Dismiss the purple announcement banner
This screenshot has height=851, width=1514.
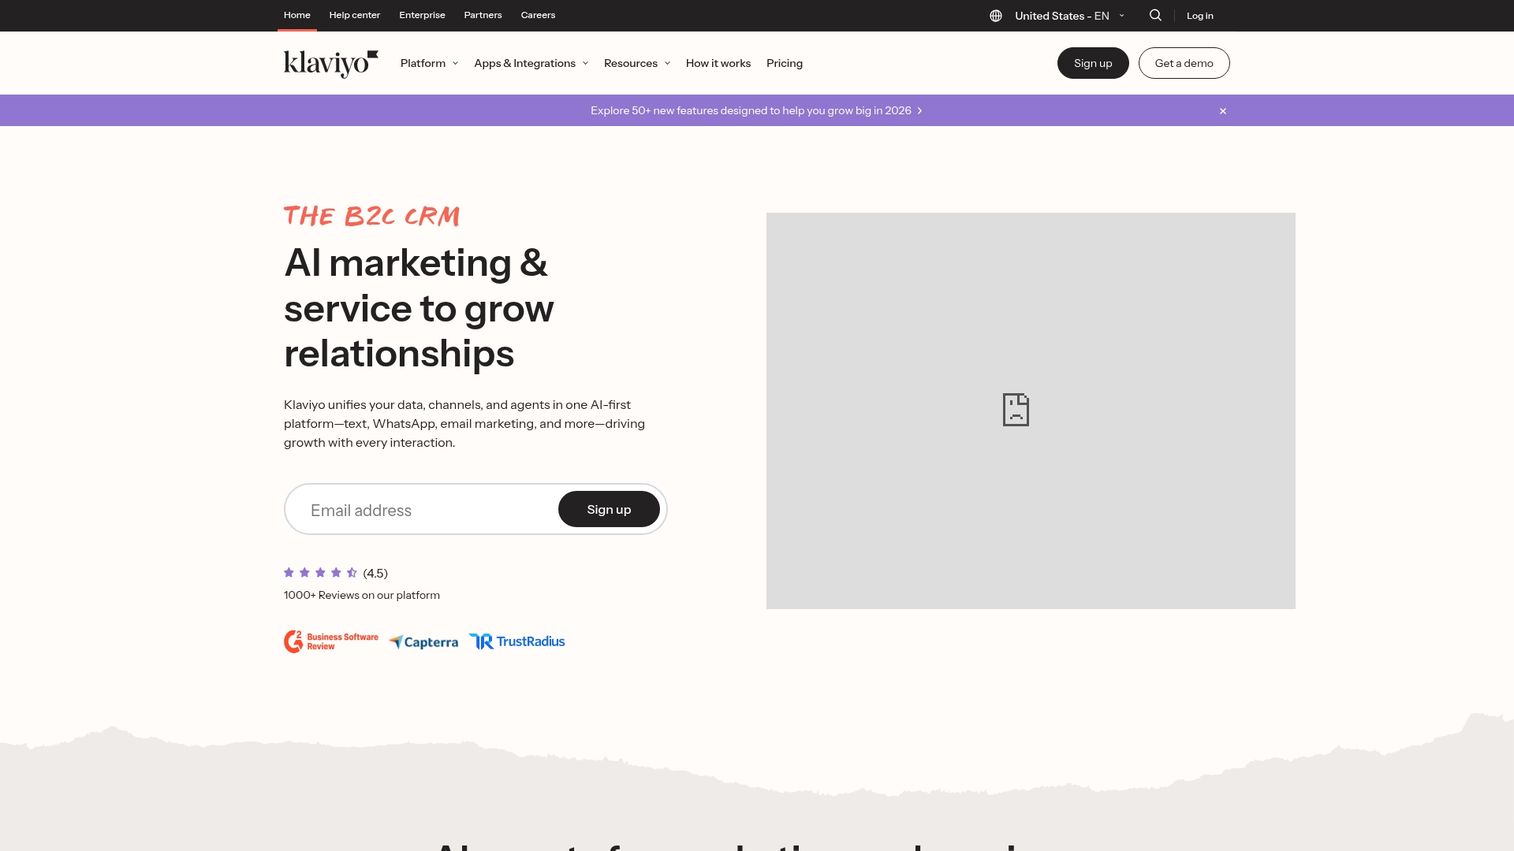pos(1222,111)
